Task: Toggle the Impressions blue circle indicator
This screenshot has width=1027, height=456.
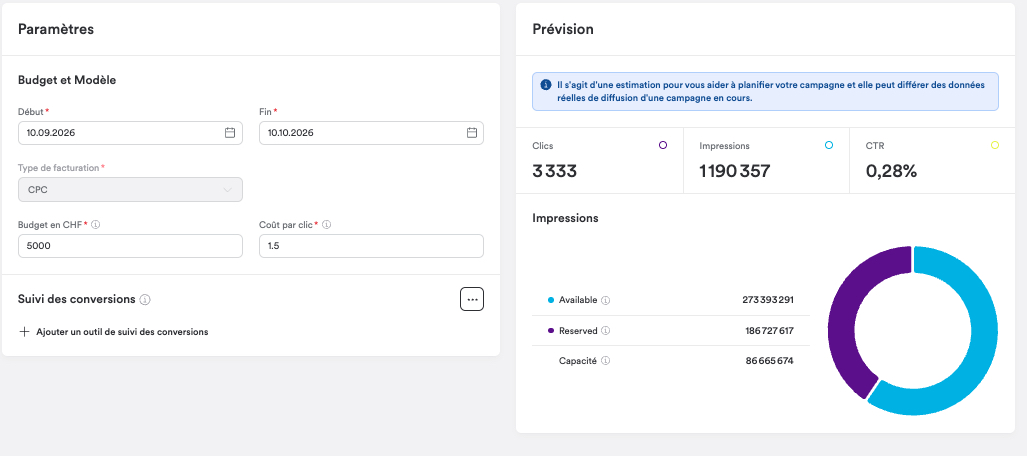Action: click(x=829, y=145)
